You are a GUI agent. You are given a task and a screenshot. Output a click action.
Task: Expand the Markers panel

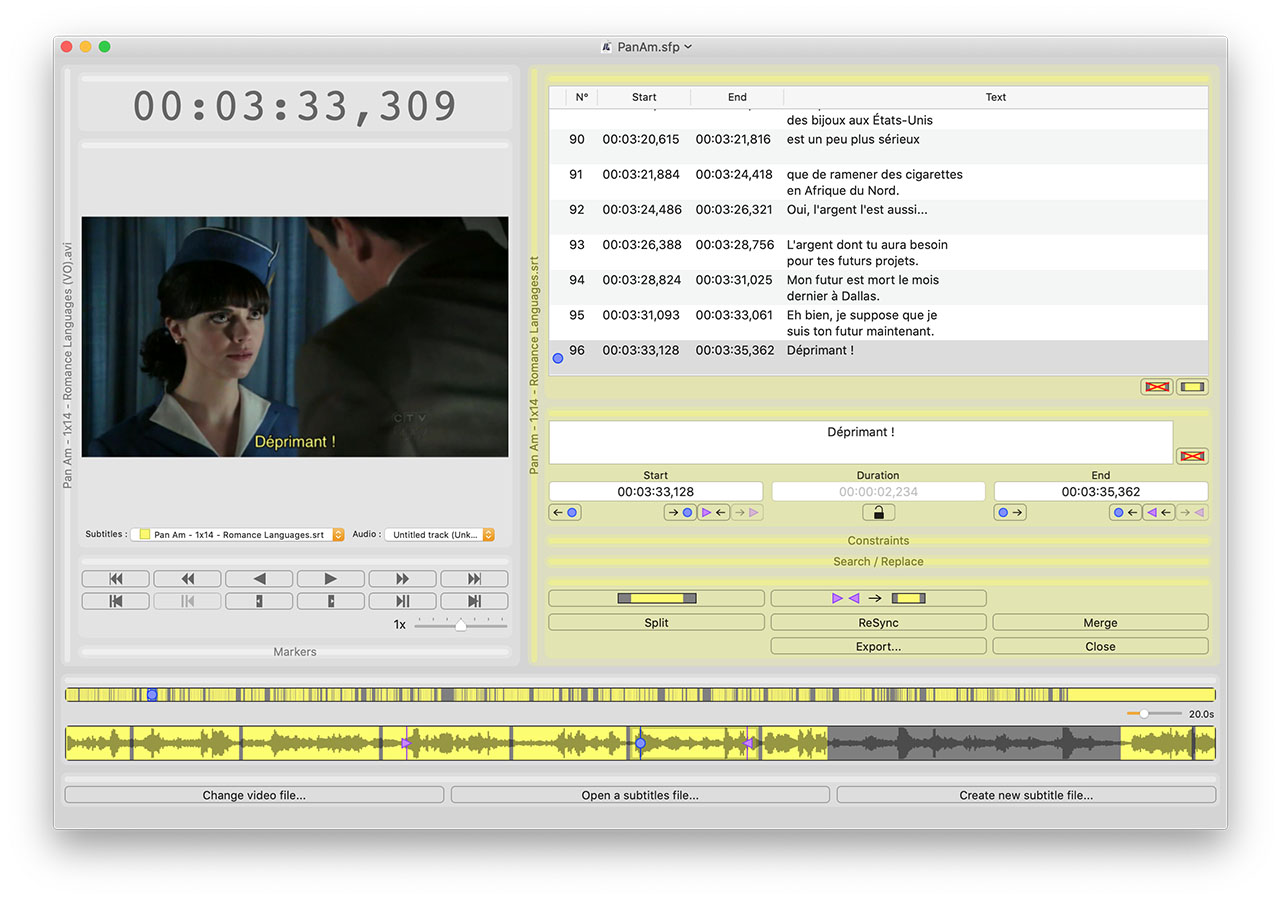click(x=294, y=652)
